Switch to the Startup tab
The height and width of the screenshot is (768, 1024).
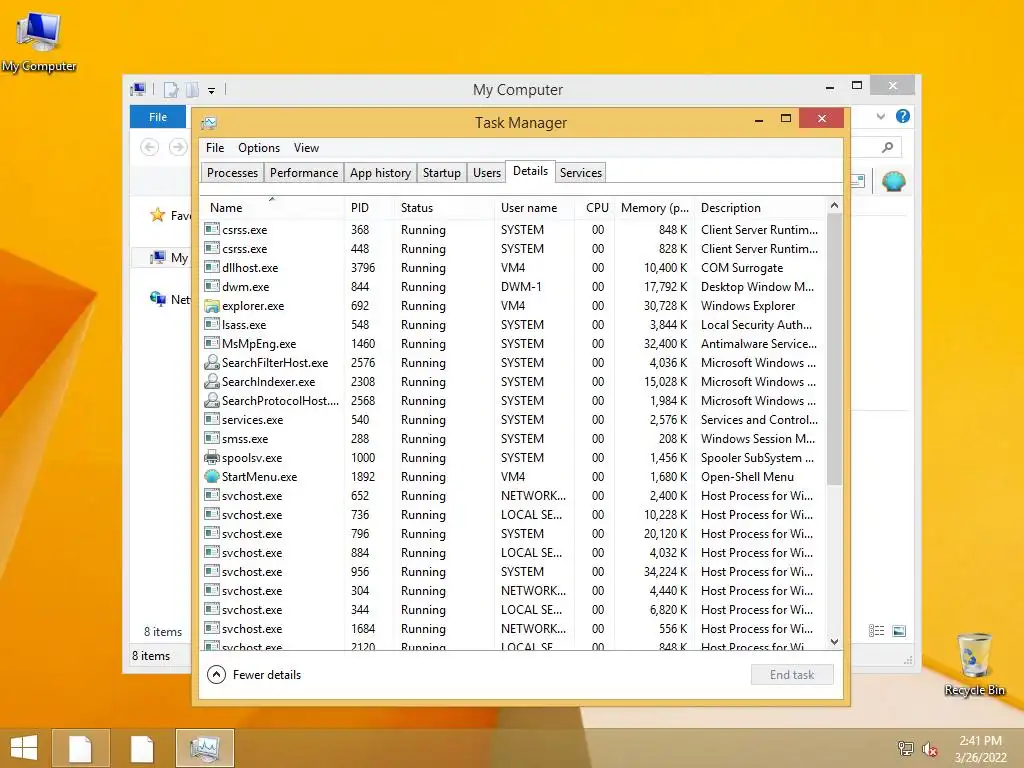pos(441,172)
